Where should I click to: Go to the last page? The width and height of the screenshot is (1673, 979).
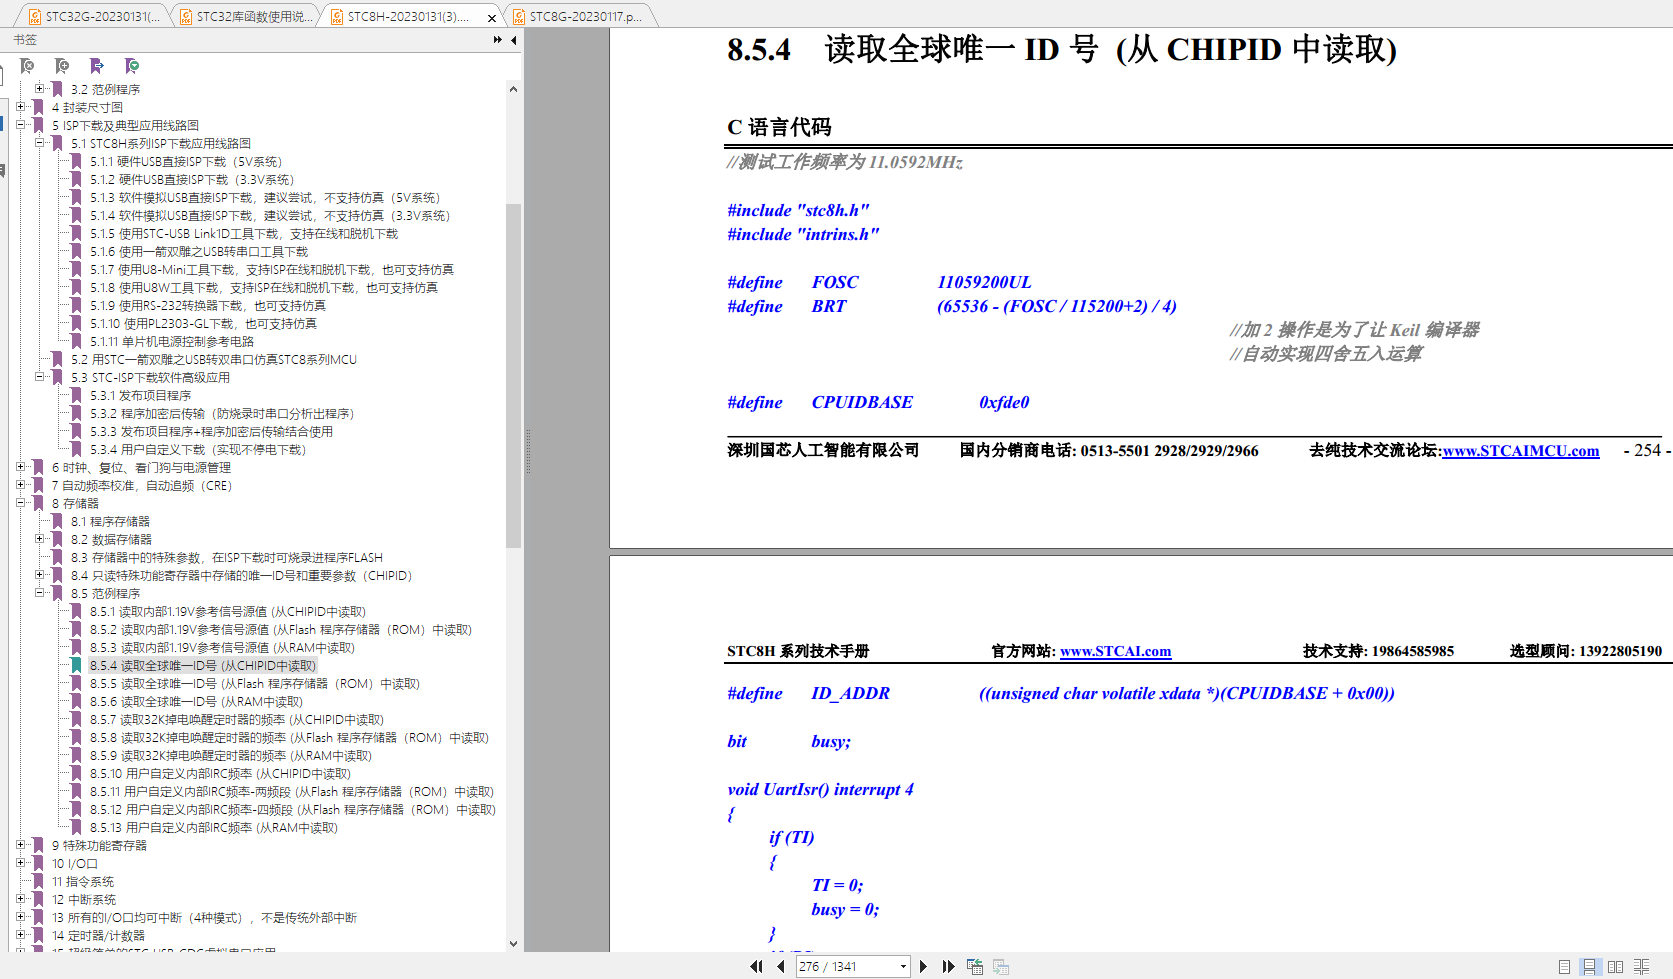pyautogui.click(x=948, y=966)
